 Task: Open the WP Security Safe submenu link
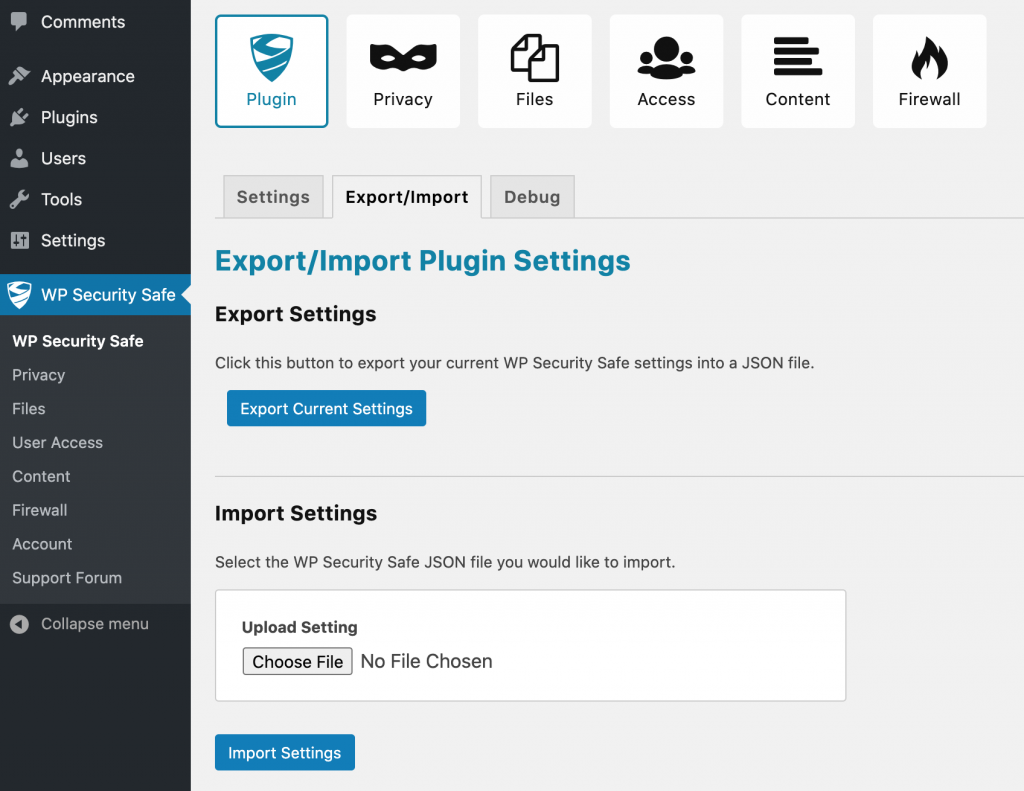point(78,341)
